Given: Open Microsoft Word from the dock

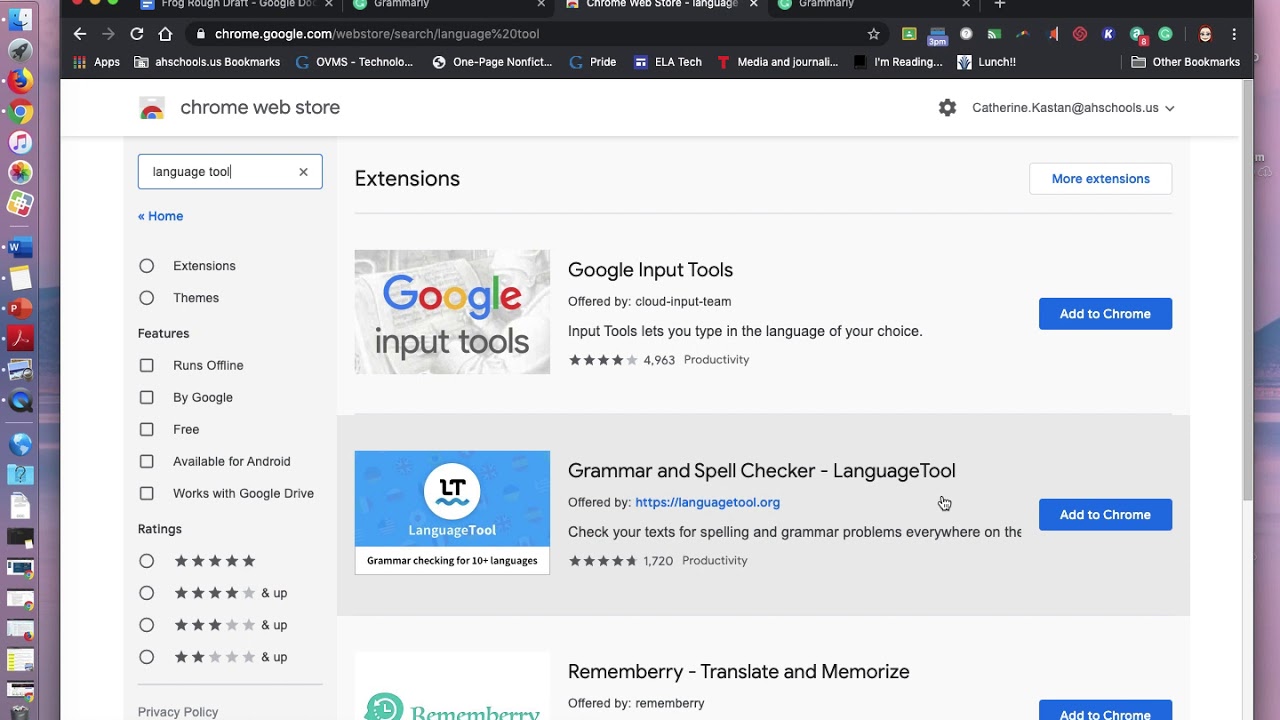Looking at the screenshot, I should tap(20, 247).
